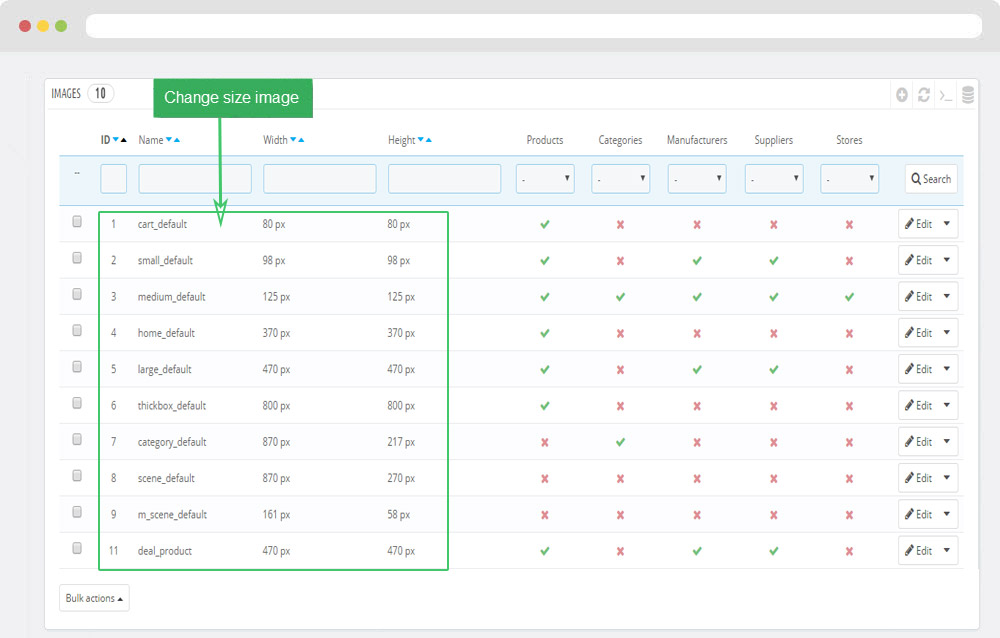1000x638 pixels.
Task: Expand Edit options arrow for deal_product
Action: click(947, 551)
